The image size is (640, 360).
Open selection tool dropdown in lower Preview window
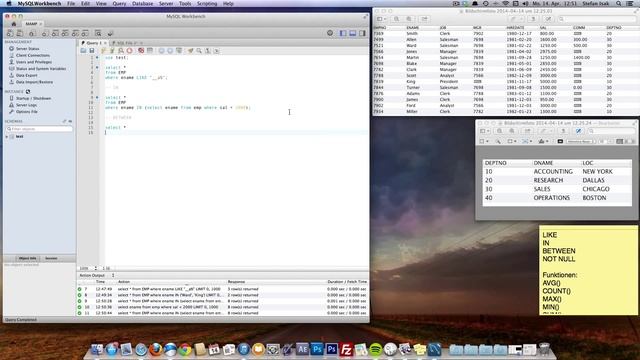click(x=484, y=141)
